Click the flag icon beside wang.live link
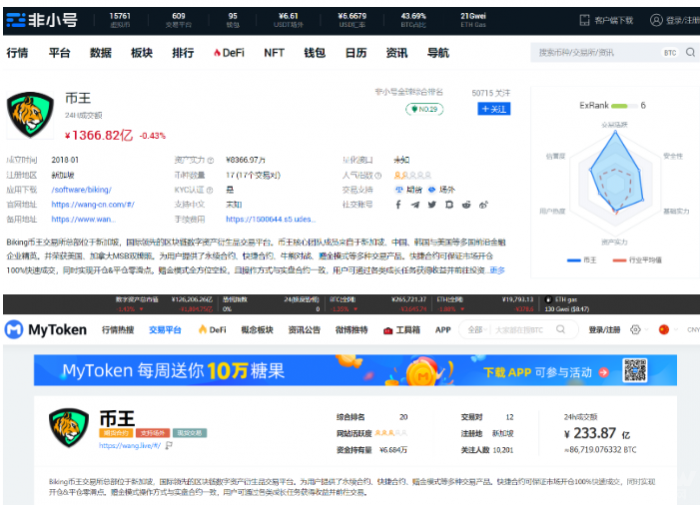 pyautogui.click(x=169, y=446)
